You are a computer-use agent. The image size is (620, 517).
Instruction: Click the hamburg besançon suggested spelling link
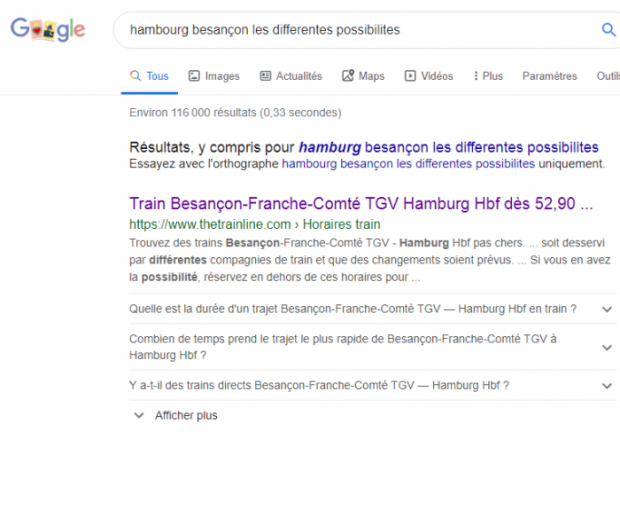pyautogui.click(x=448, y=147)
